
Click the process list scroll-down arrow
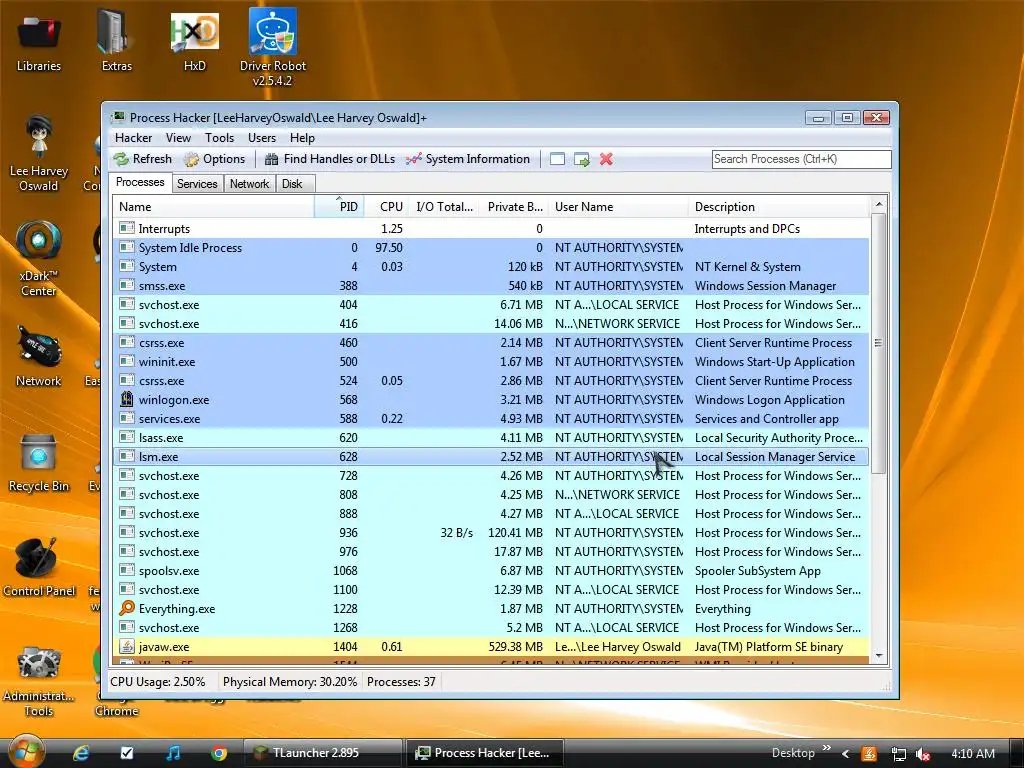[x=879, y=656]
